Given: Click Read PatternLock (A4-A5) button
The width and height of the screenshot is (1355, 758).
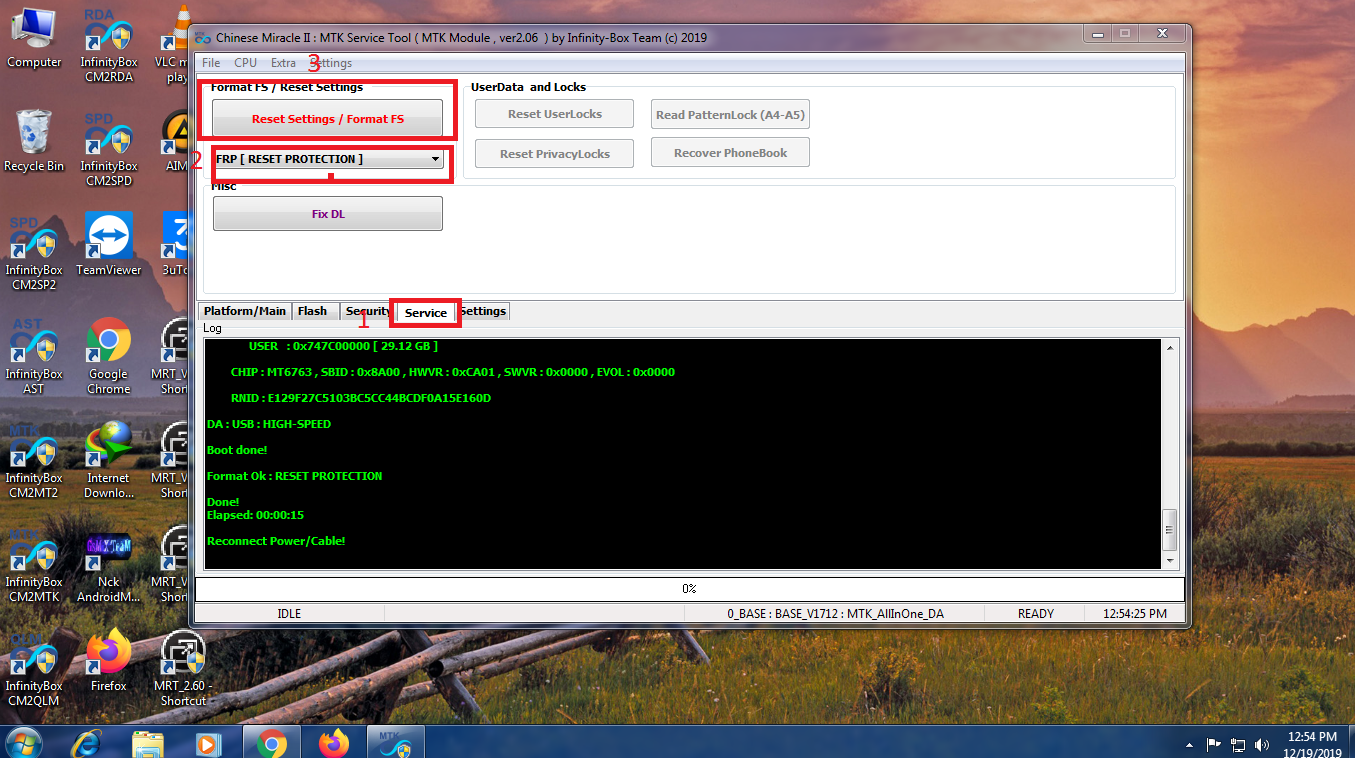Looking at the screenshot, I should [730, 114].
